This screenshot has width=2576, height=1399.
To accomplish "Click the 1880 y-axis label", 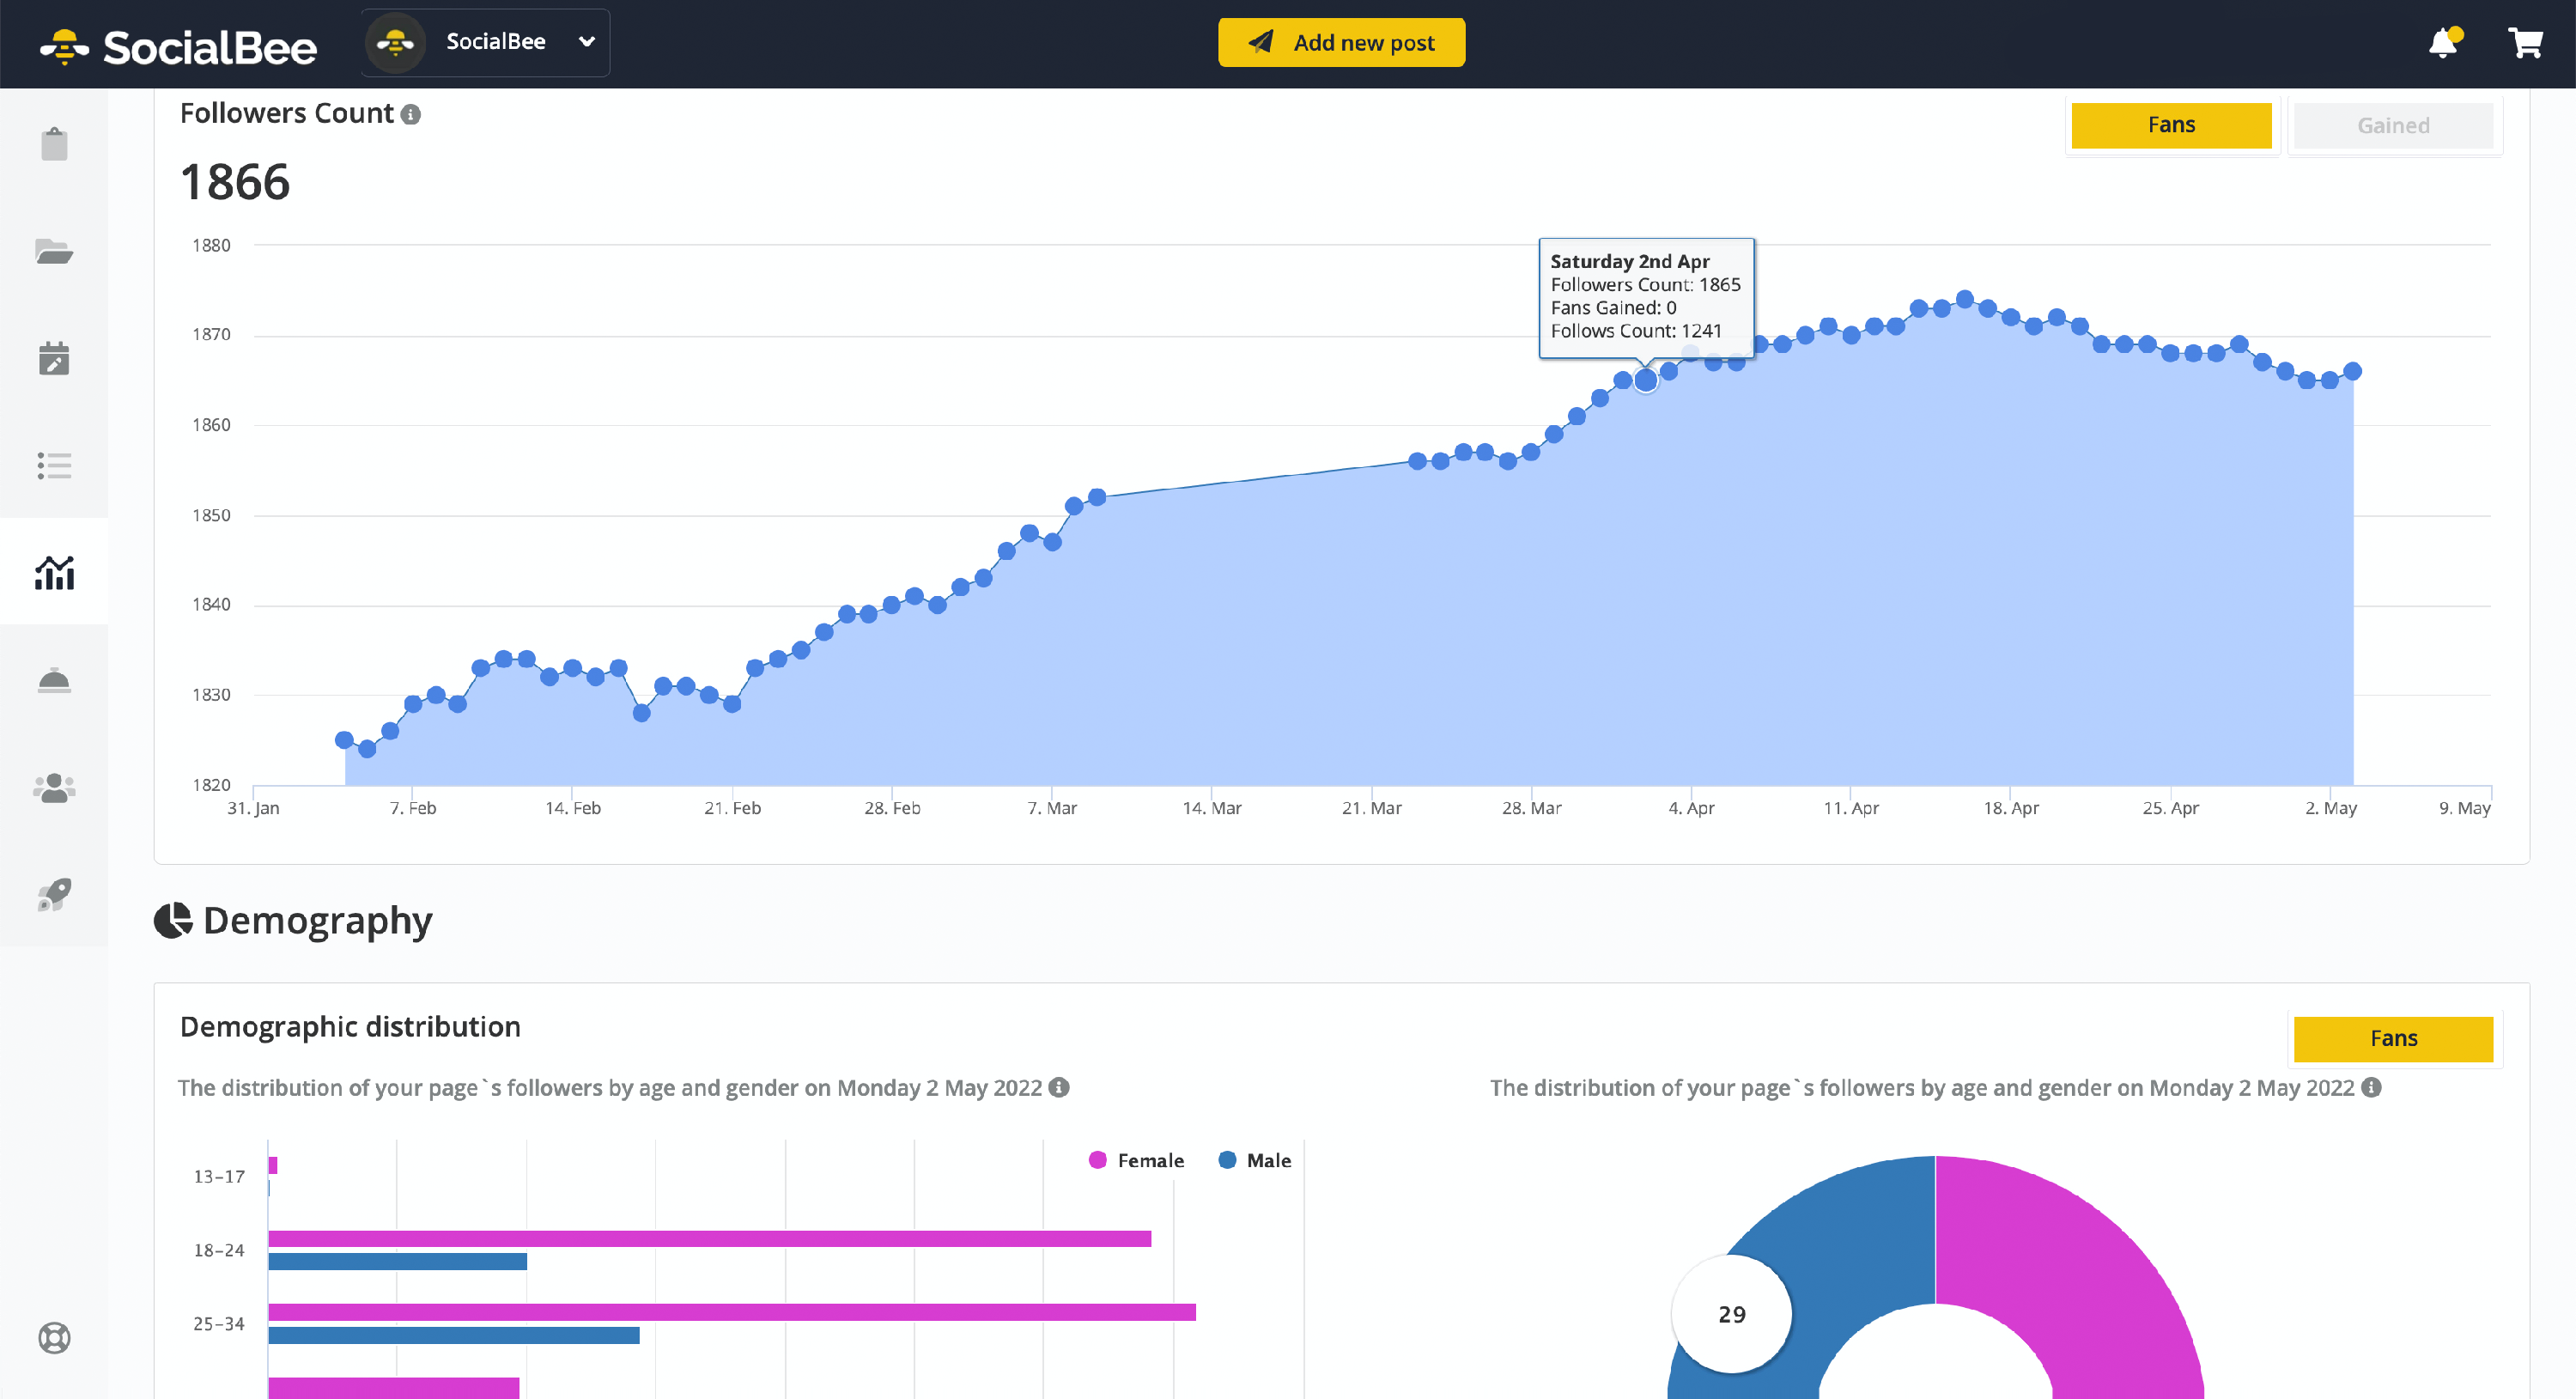I will 211,245.
